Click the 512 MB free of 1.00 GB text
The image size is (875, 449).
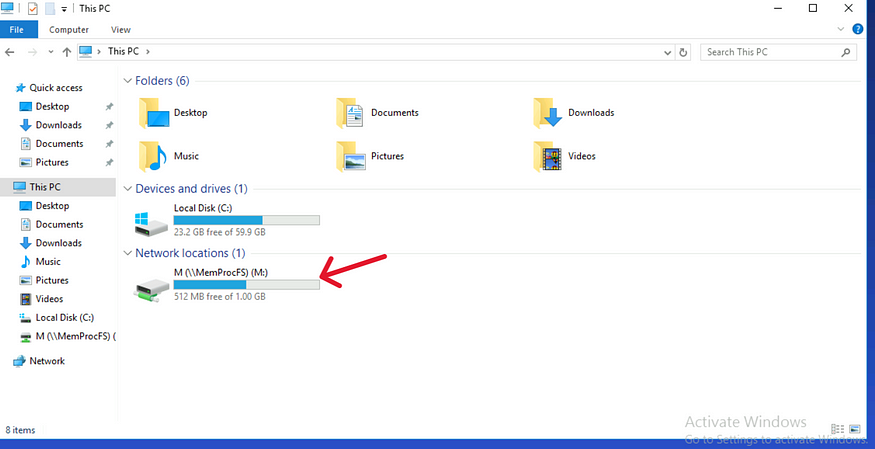[x=219, y=297]
